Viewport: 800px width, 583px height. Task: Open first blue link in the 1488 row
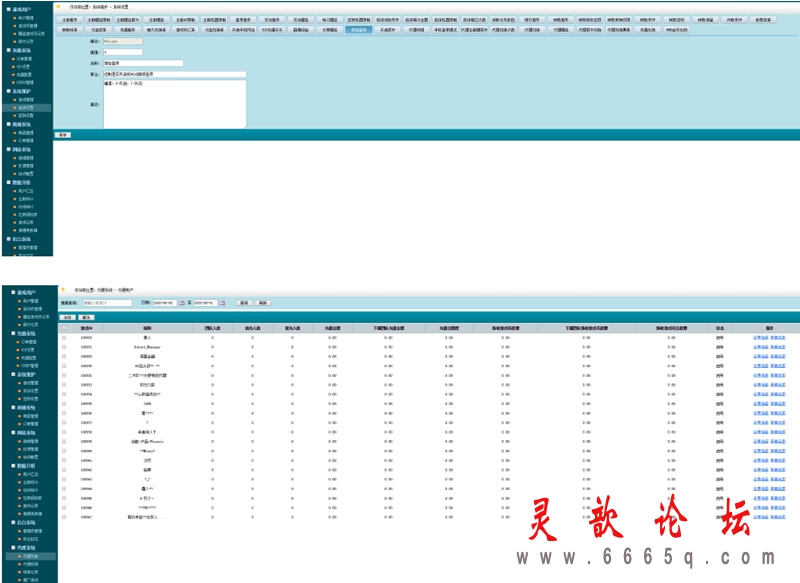coord(760,403)
